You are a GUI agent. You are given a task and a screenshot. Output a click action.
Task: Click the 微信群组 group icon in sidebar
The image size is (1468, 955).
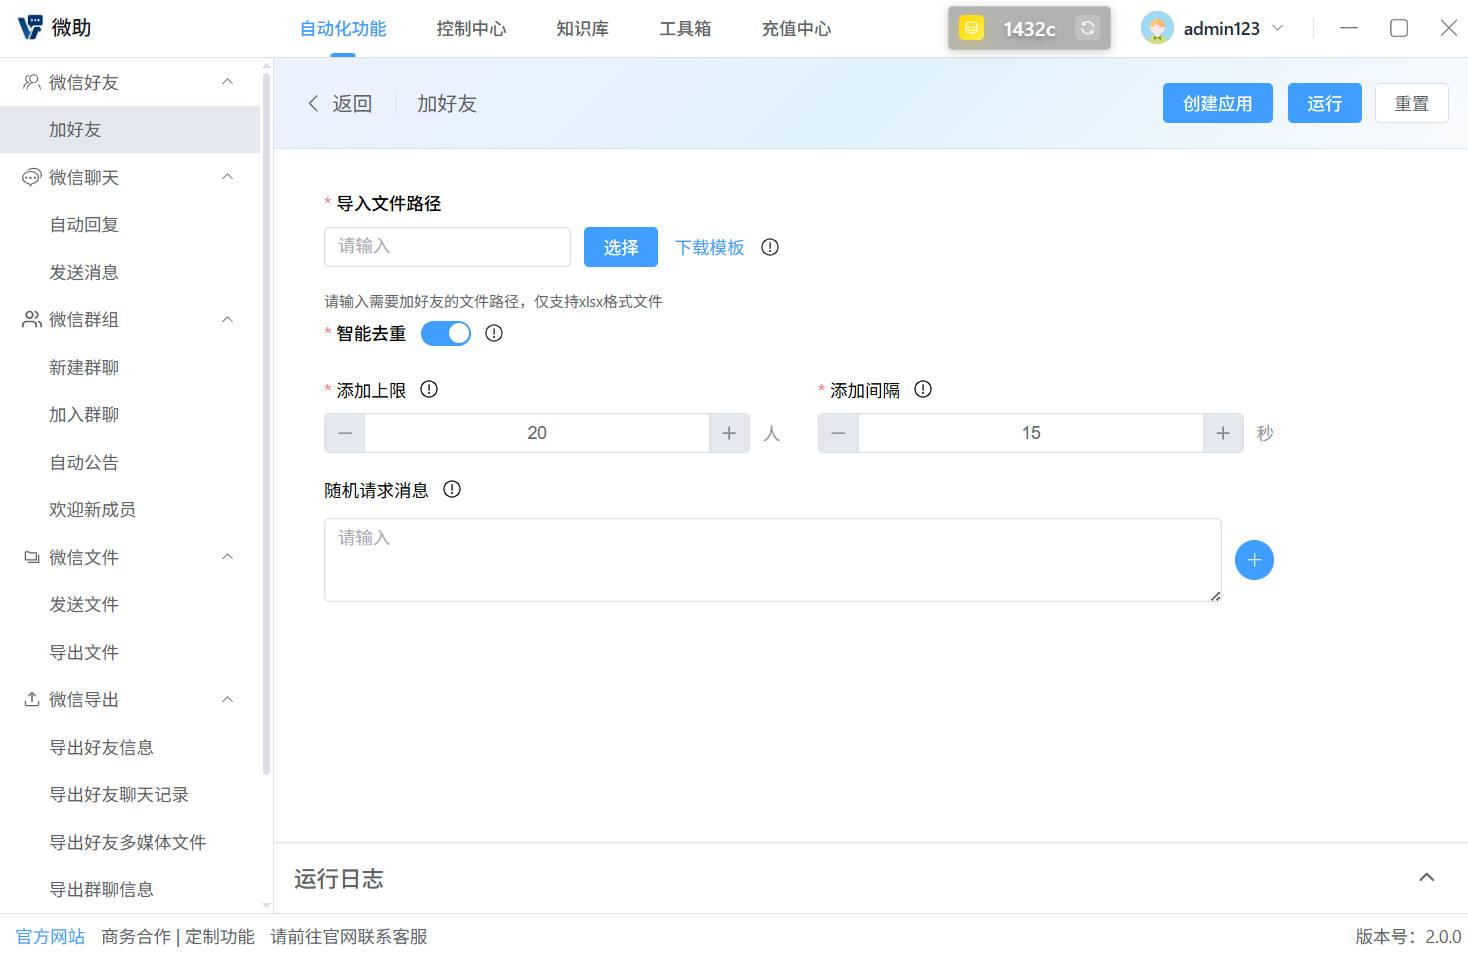pos(30,319)
